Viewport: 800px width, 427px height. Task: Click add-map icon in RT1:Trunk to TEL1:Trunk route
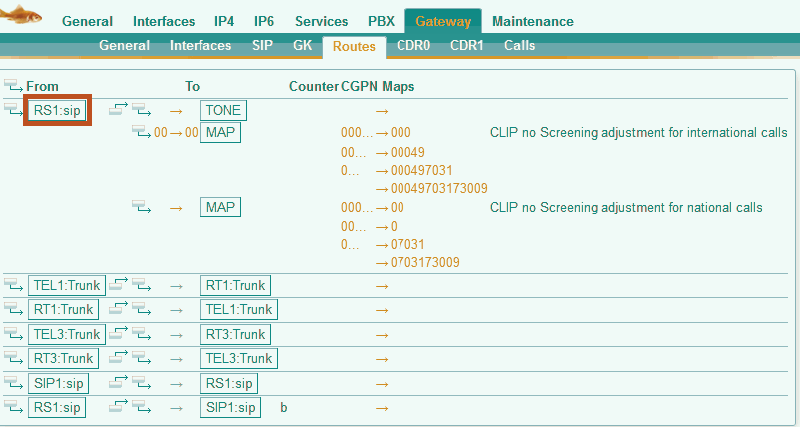(141, 310)
